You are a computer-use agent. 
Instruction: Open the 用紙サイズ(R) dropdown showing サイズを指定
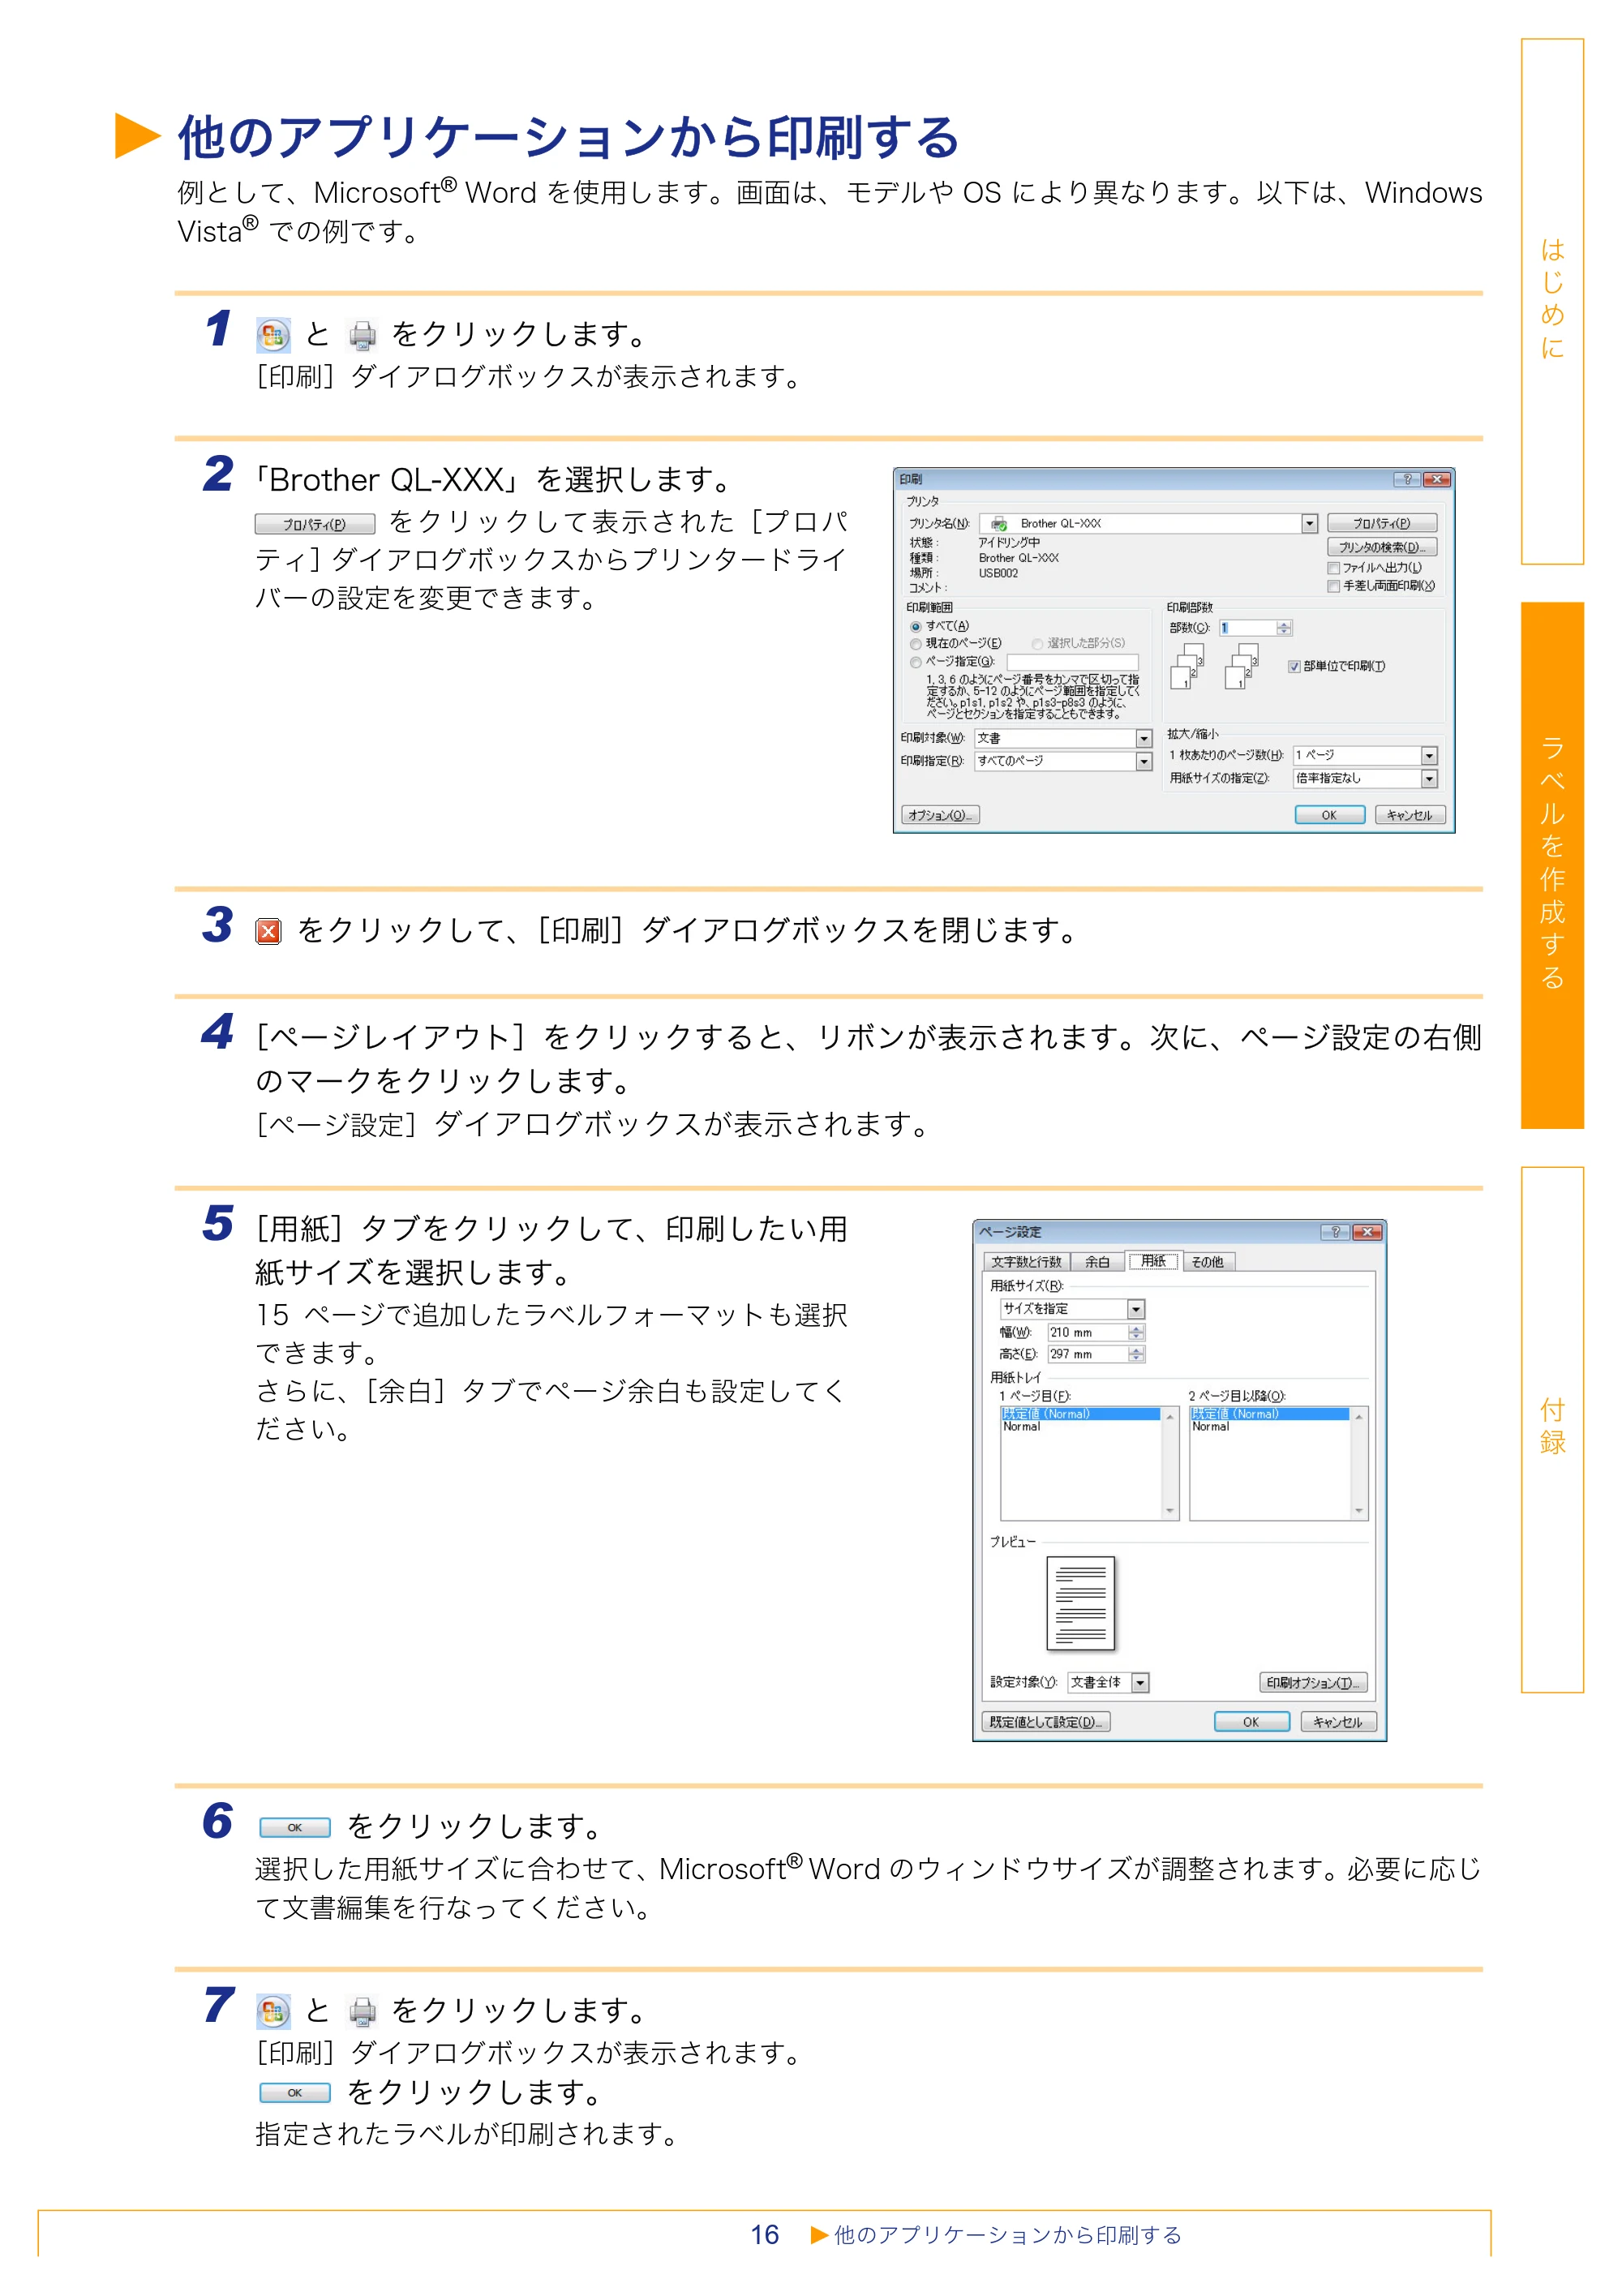1135,1310
